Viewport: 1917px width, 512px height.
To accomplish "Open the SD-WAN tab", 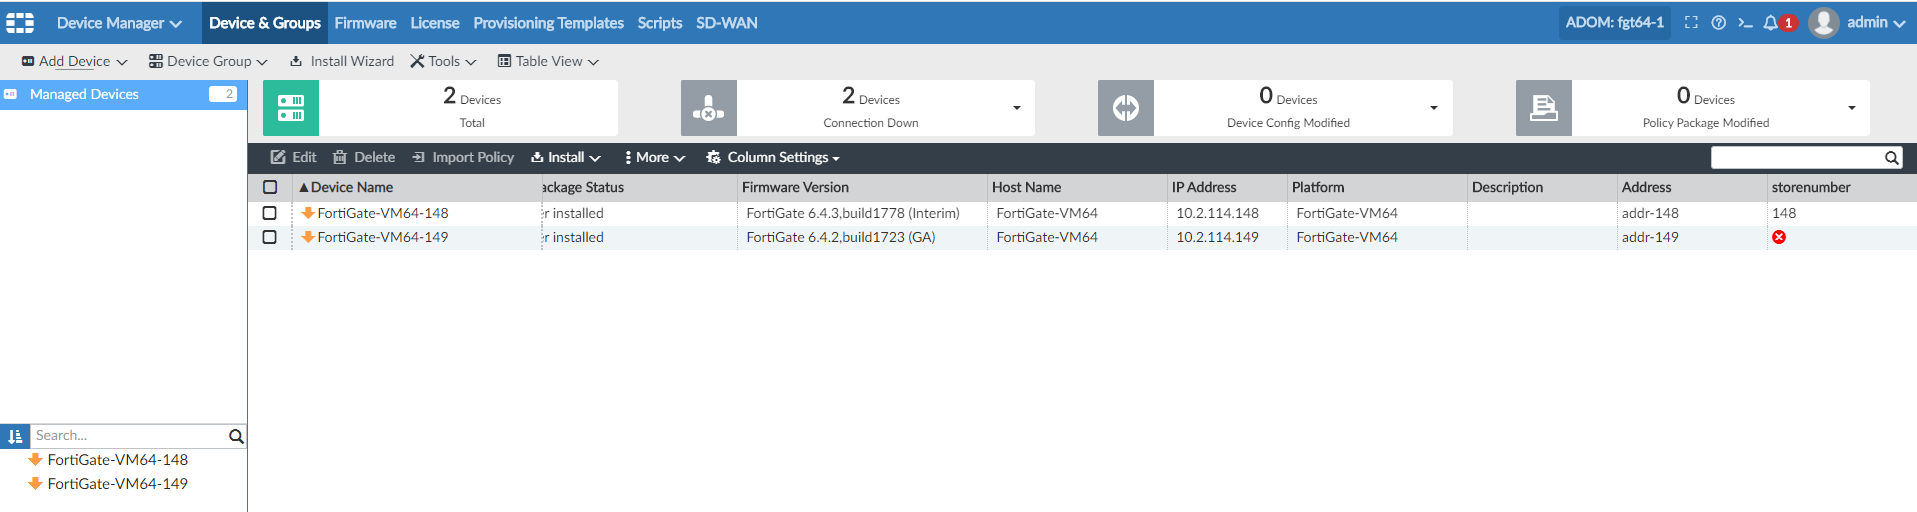I will pyautogui.click(x=726, y=22).
